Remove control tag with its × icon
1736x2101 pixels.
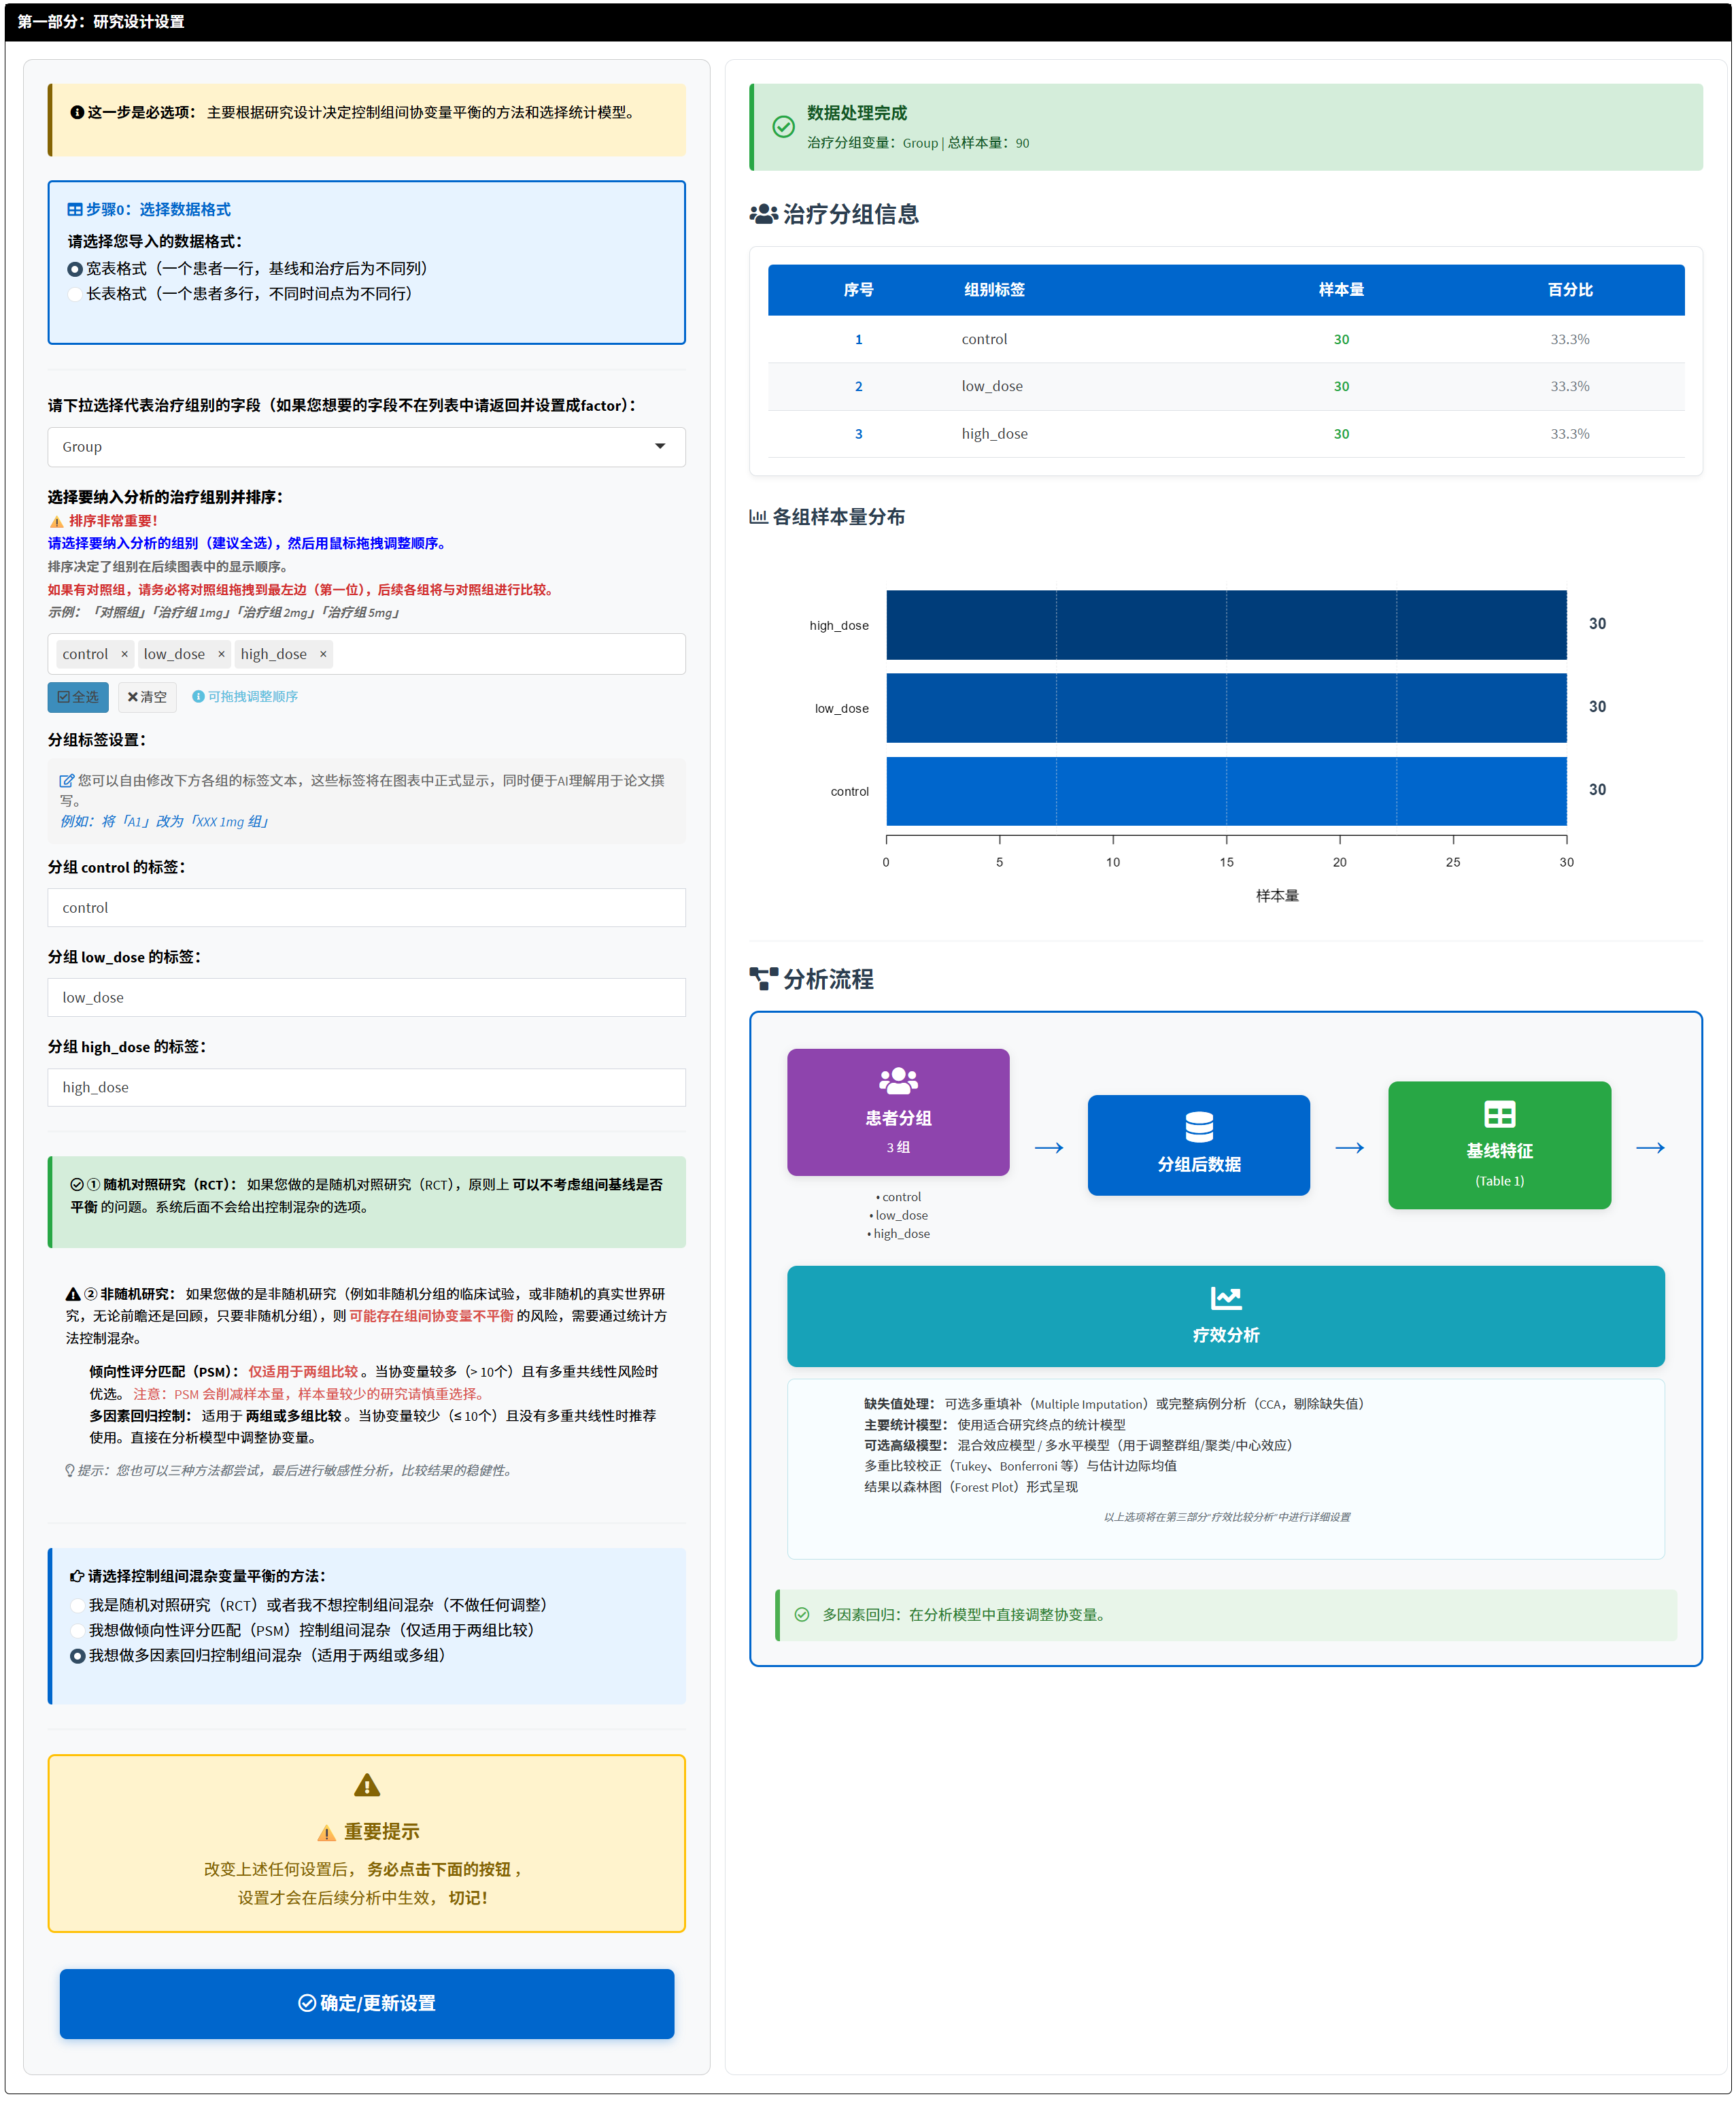point(124,654)
